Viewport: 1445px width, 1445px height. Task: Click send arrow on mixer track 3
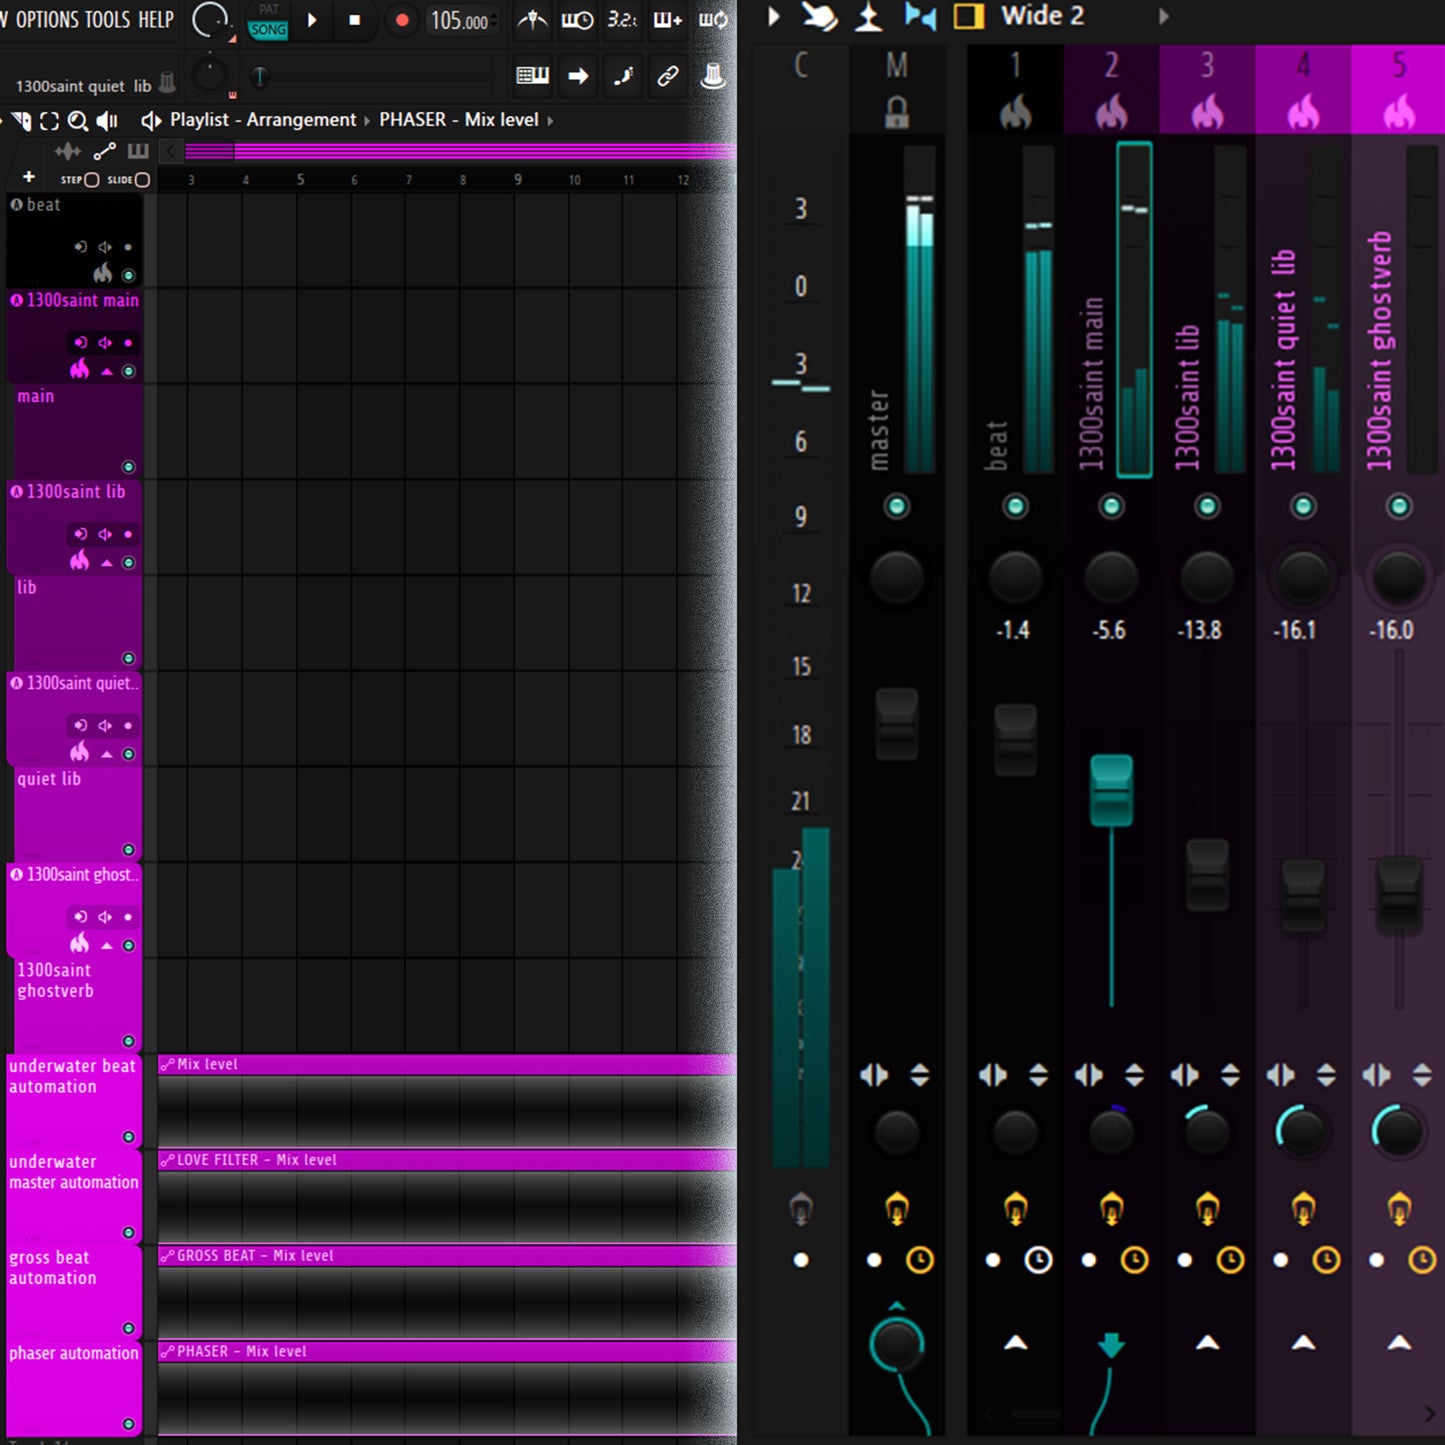(1207, 1343)
